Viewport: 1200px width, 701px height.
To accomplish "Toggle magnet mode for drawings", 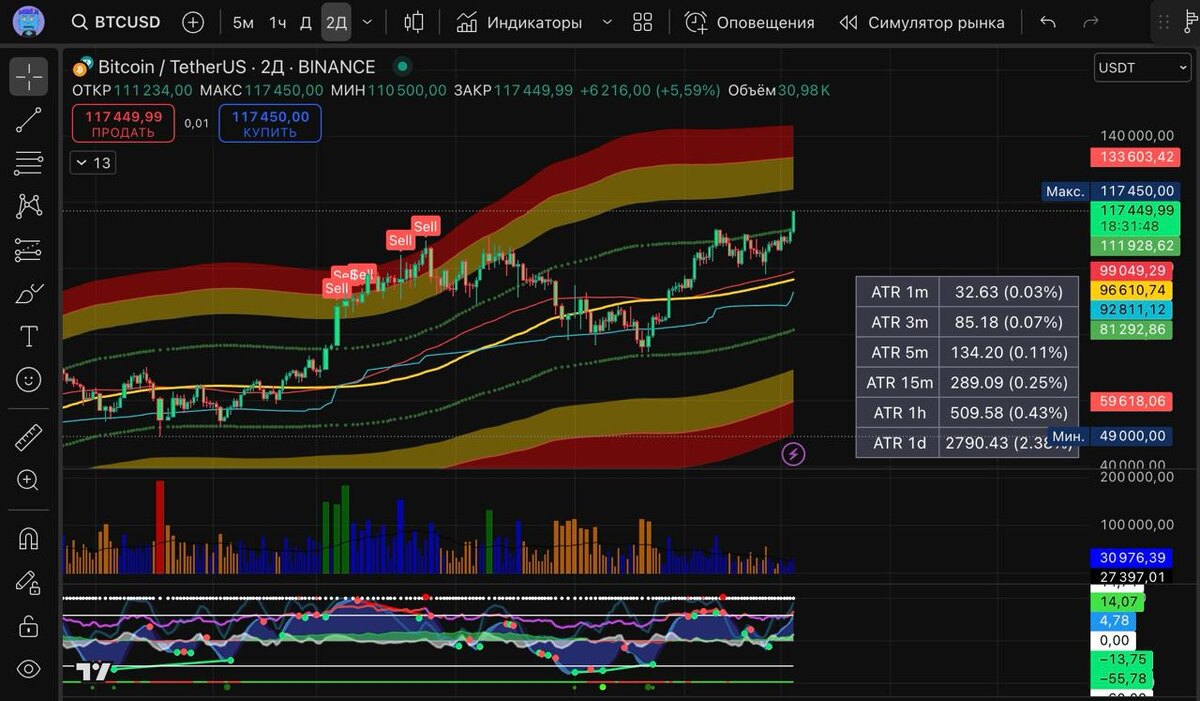I will point(29,538).
